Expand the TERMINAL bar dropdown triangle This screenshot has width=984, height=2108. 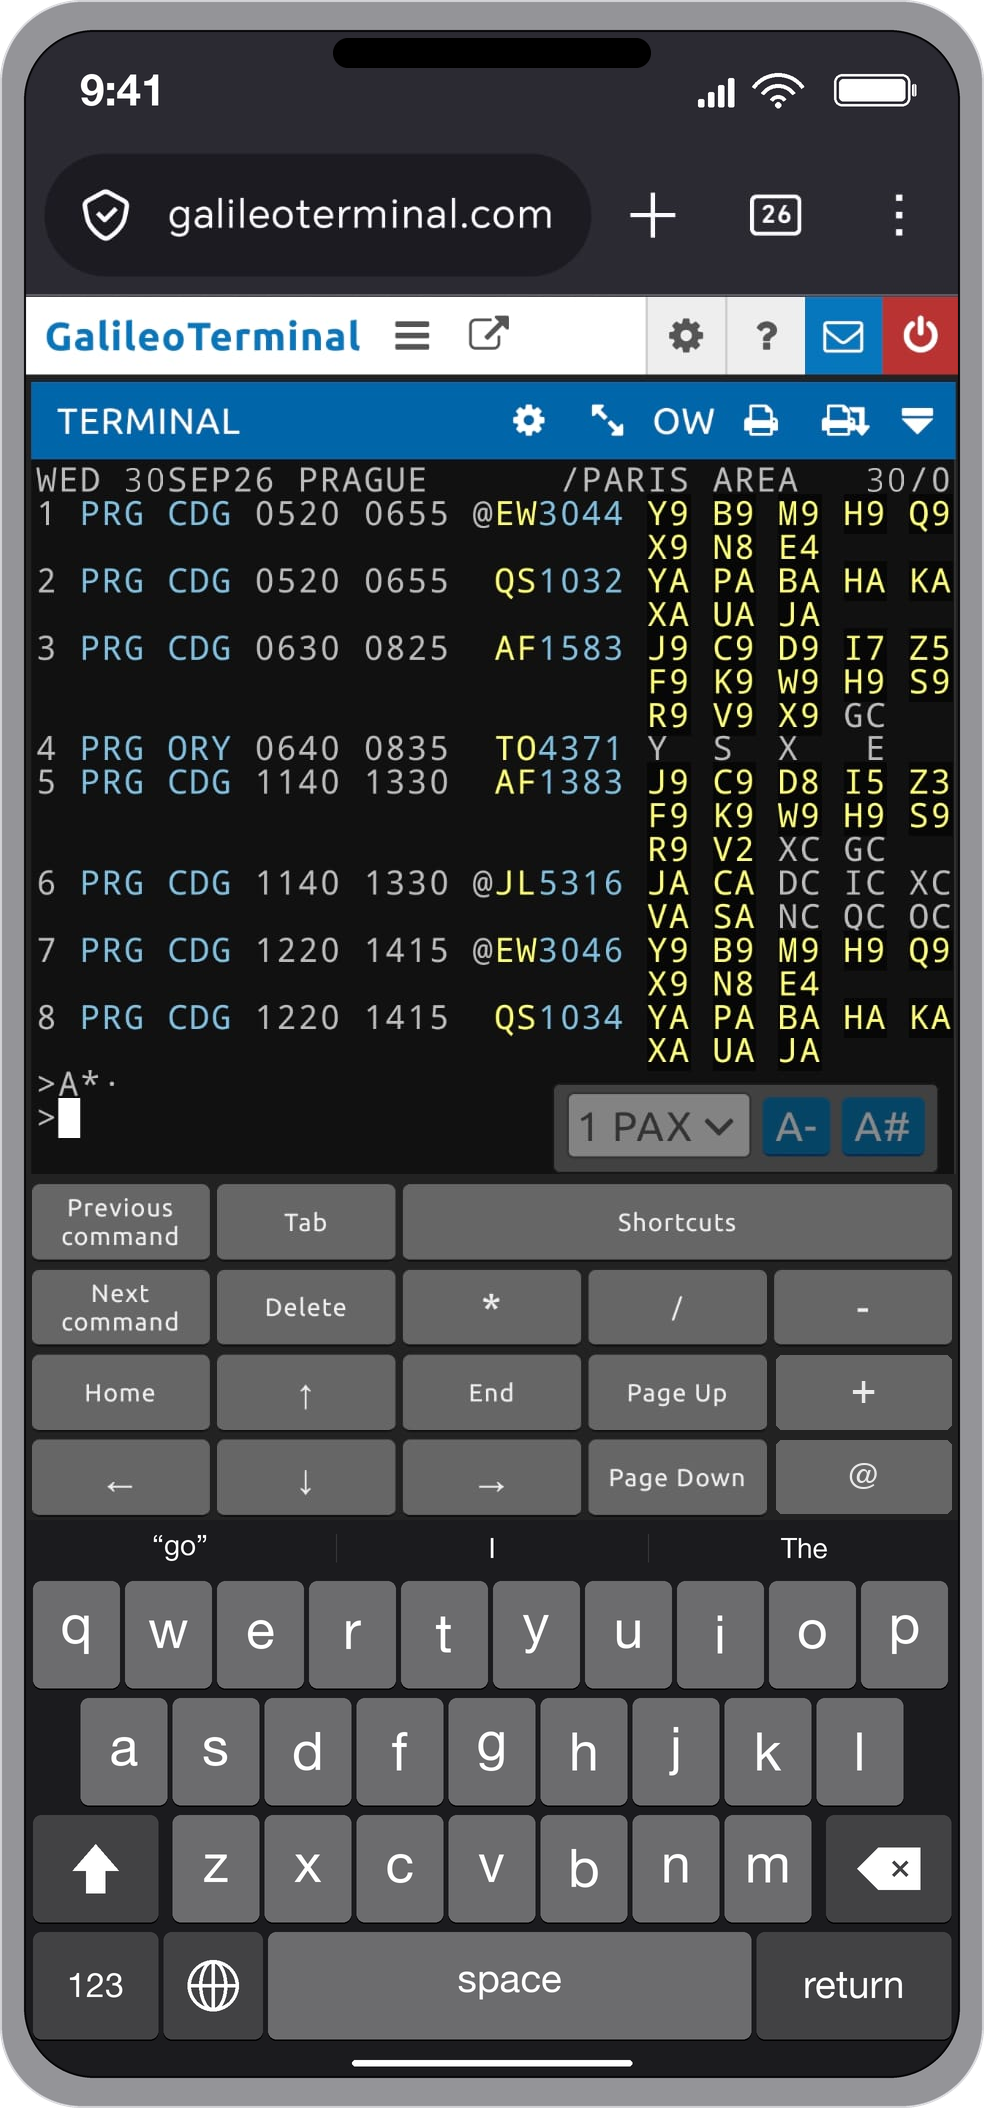point(917,421)
